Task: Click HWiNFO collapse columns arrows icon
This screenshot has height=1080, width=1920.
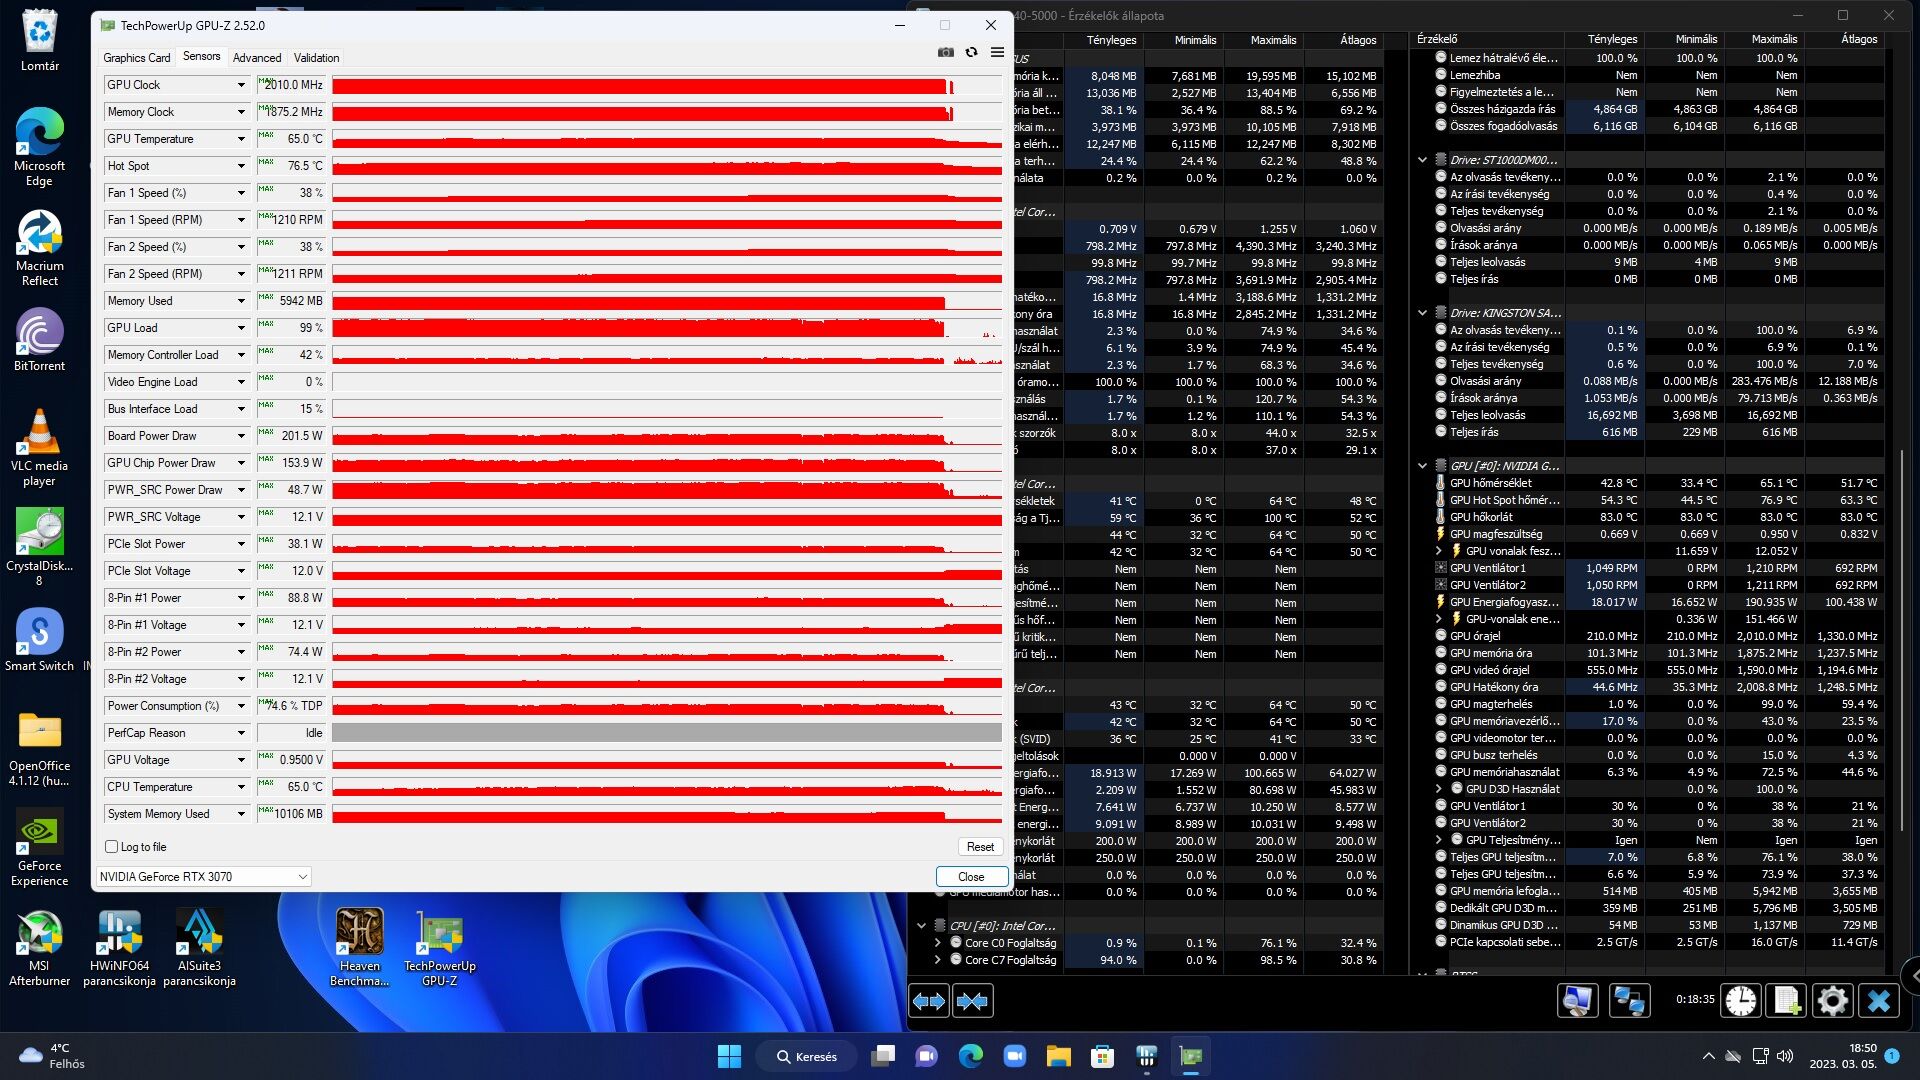Action: point(972,1001)
